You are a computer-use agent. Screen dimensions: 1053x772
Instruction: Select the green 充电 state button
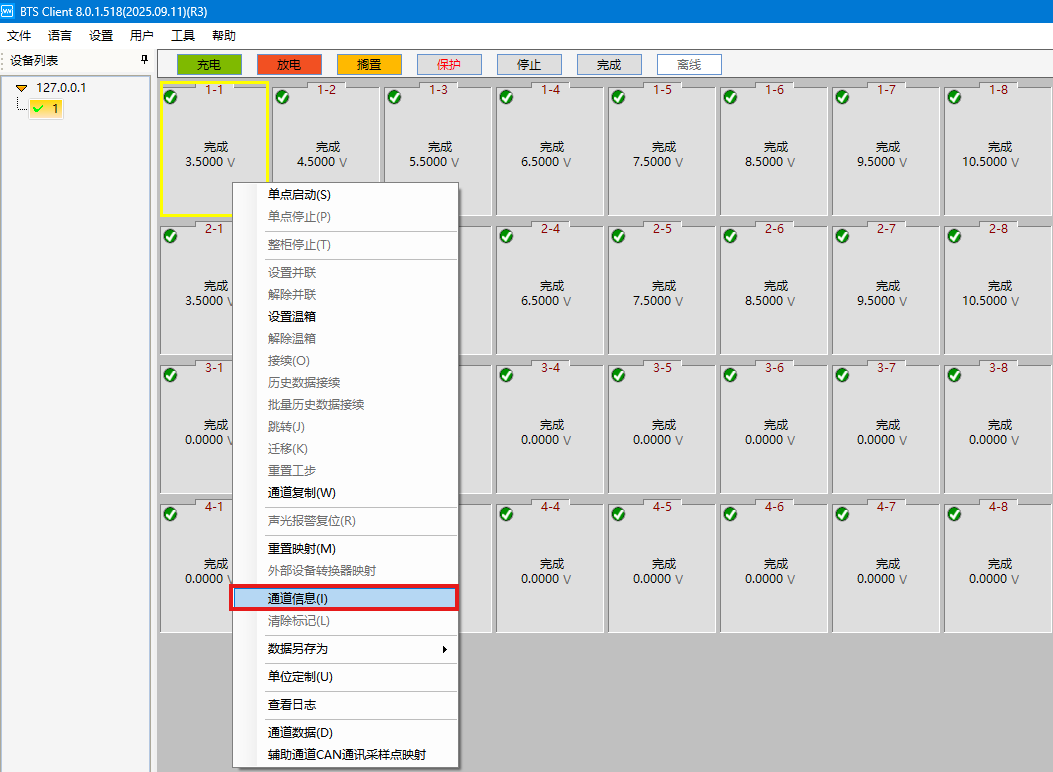click(x=208, y=63)
